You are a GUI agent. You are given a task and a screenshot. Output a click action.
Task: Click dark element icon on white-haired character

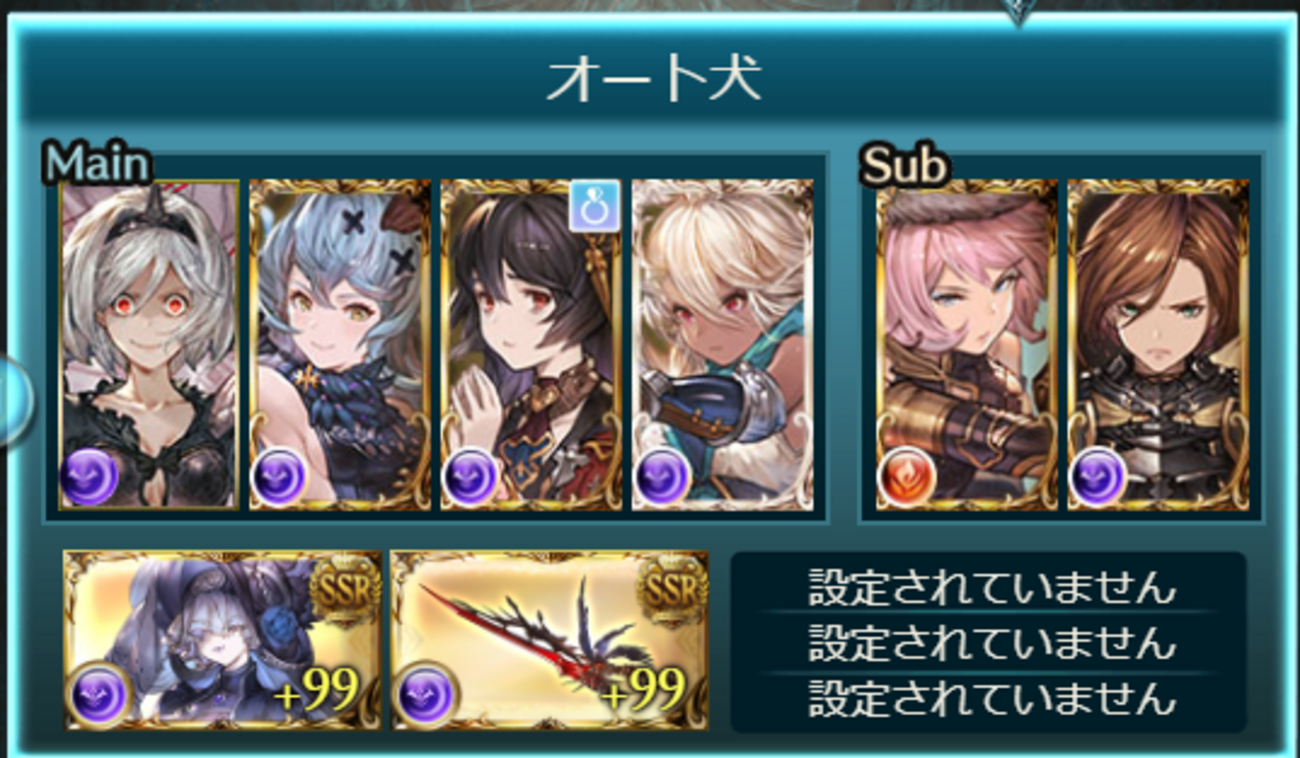click(661, 477)
